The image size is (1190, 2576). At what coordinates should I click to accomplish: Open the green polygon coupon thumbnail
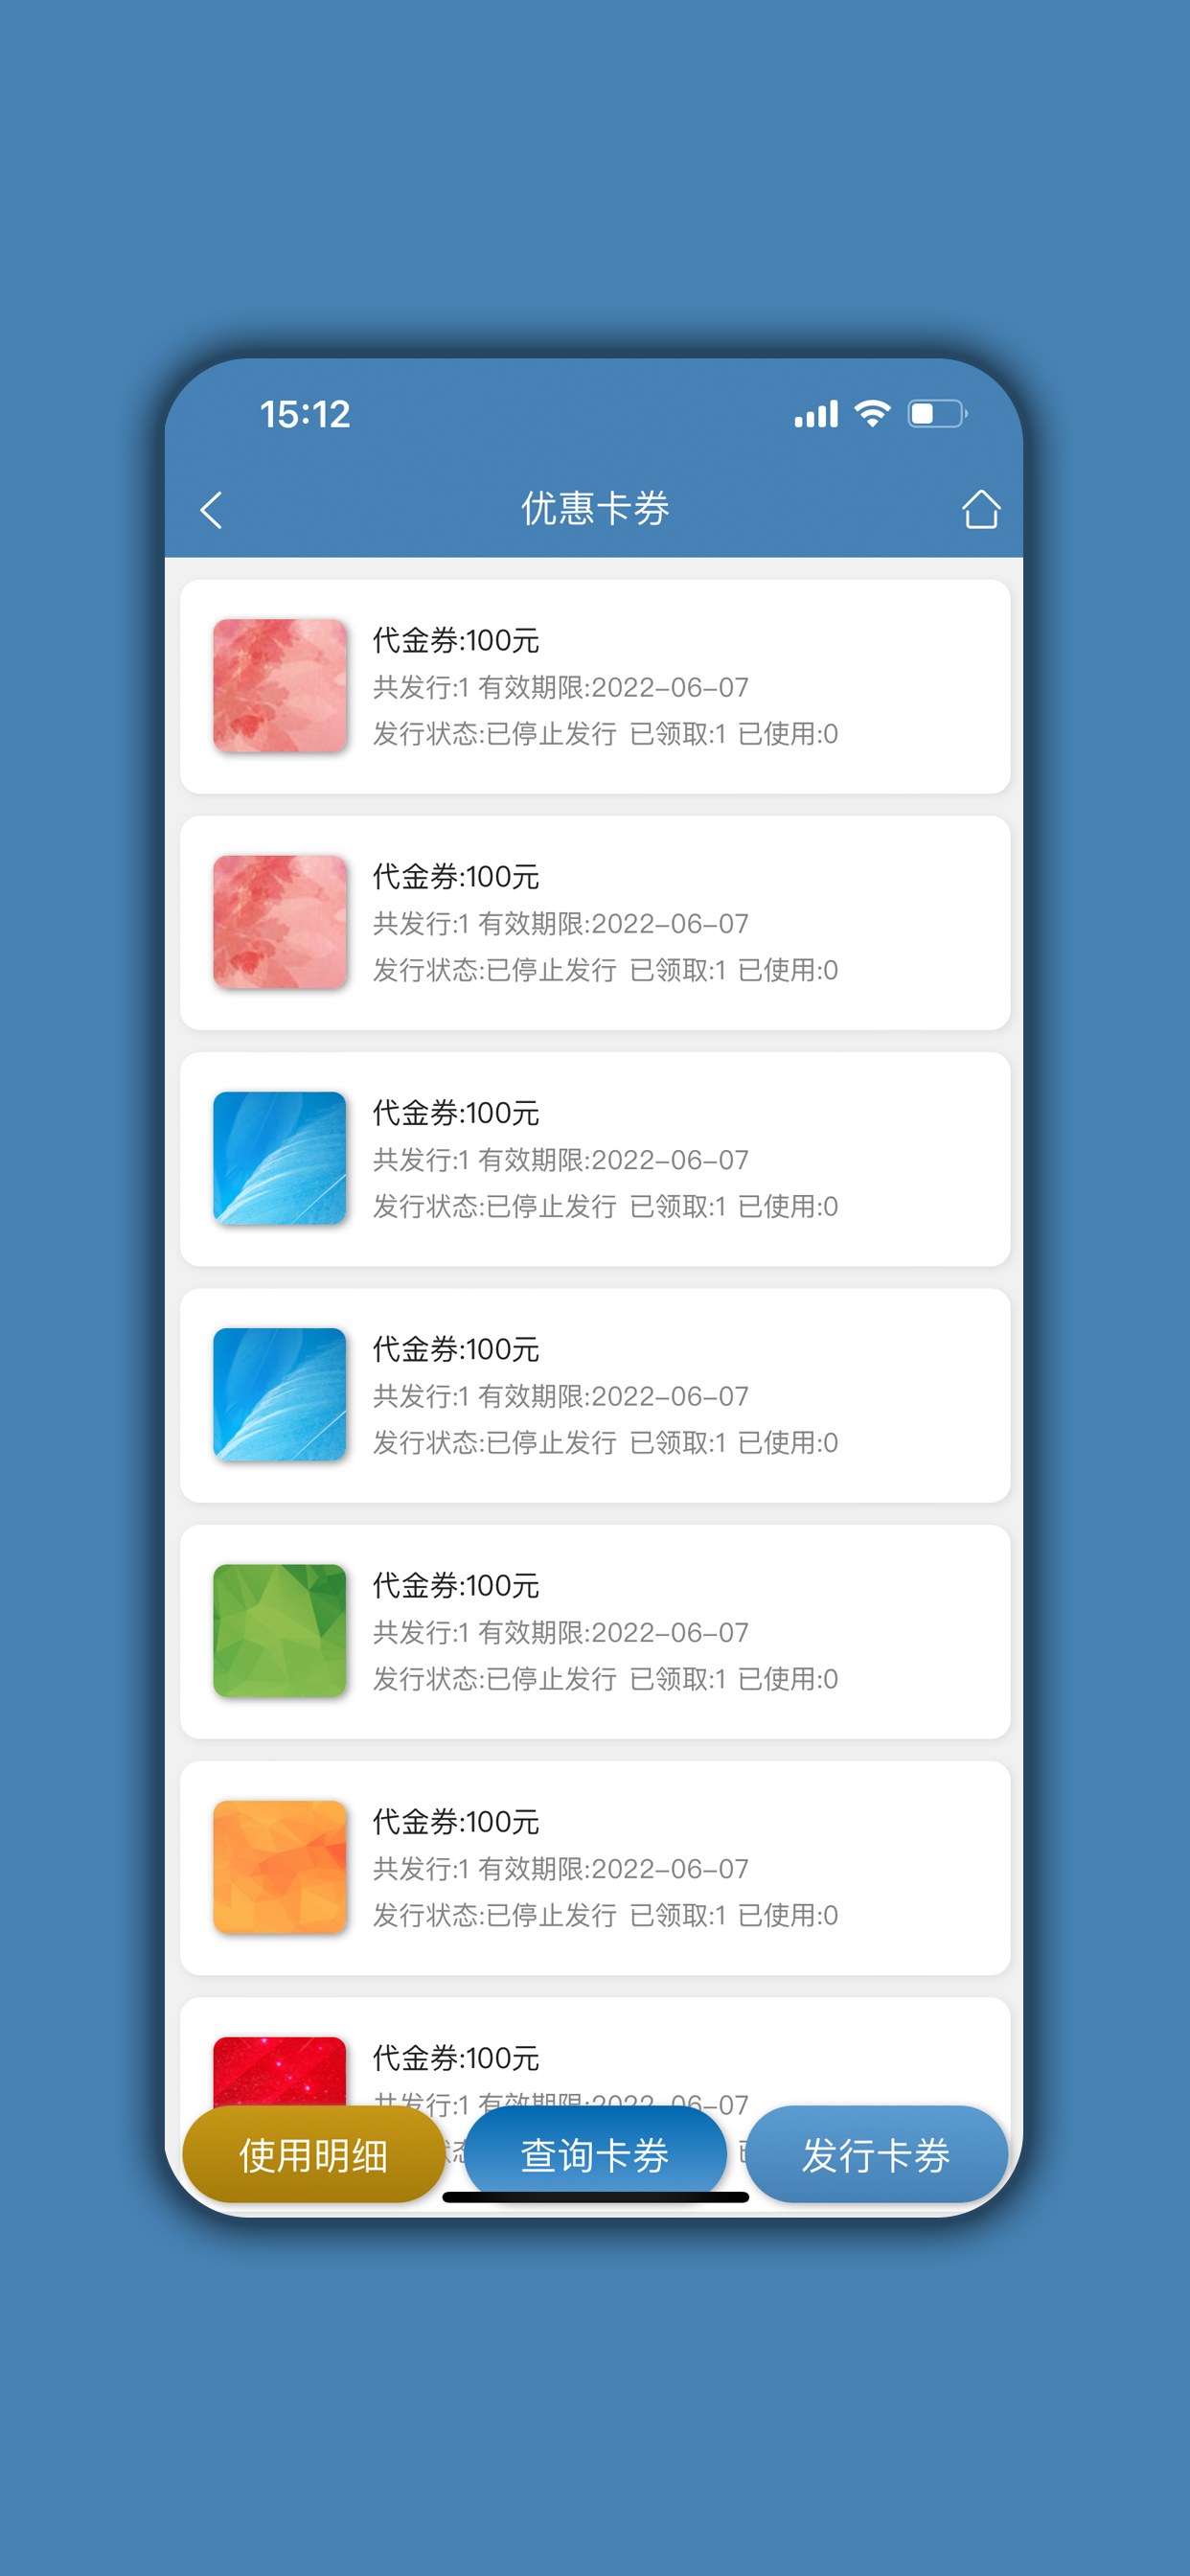coord(280,1630)
